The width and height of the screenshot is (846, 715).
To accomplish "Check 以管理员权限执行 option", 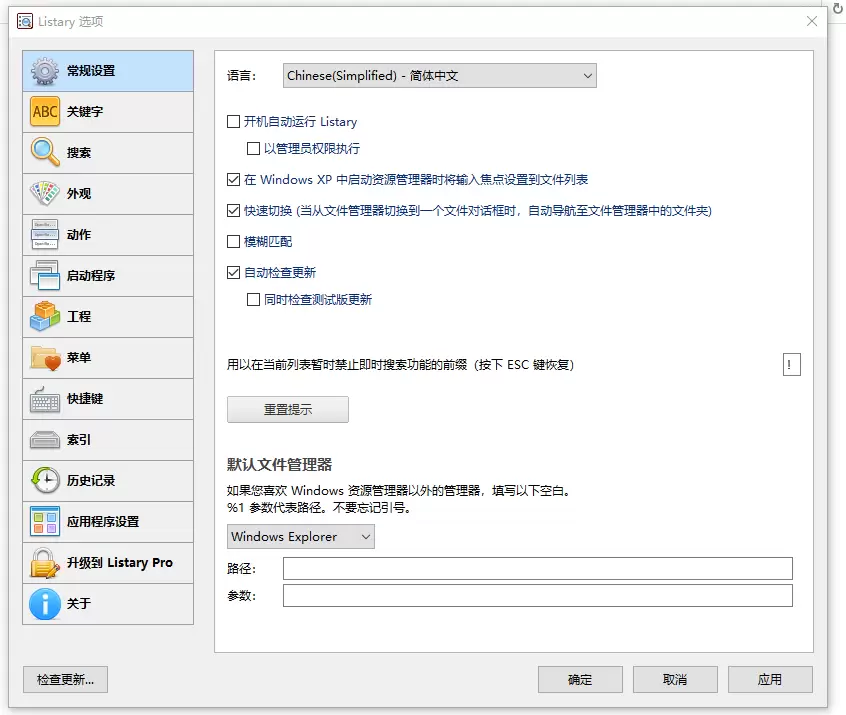I will (x=253, y=148).
